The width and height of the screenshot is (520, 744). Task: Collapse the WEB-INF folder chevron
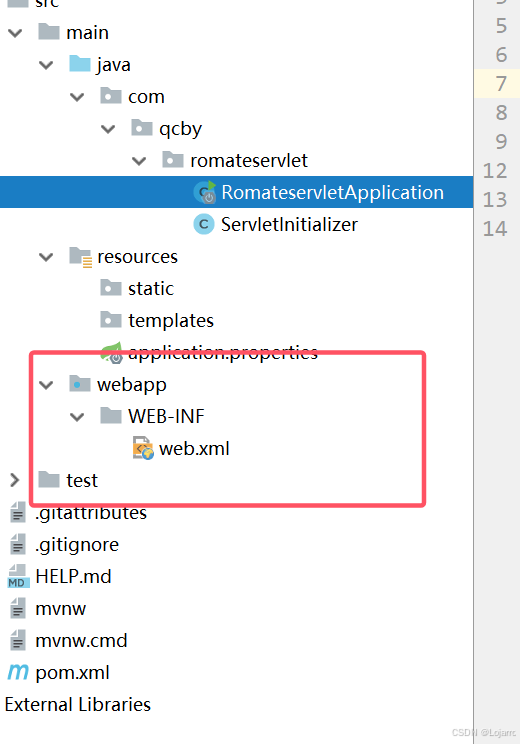point(77,417)
